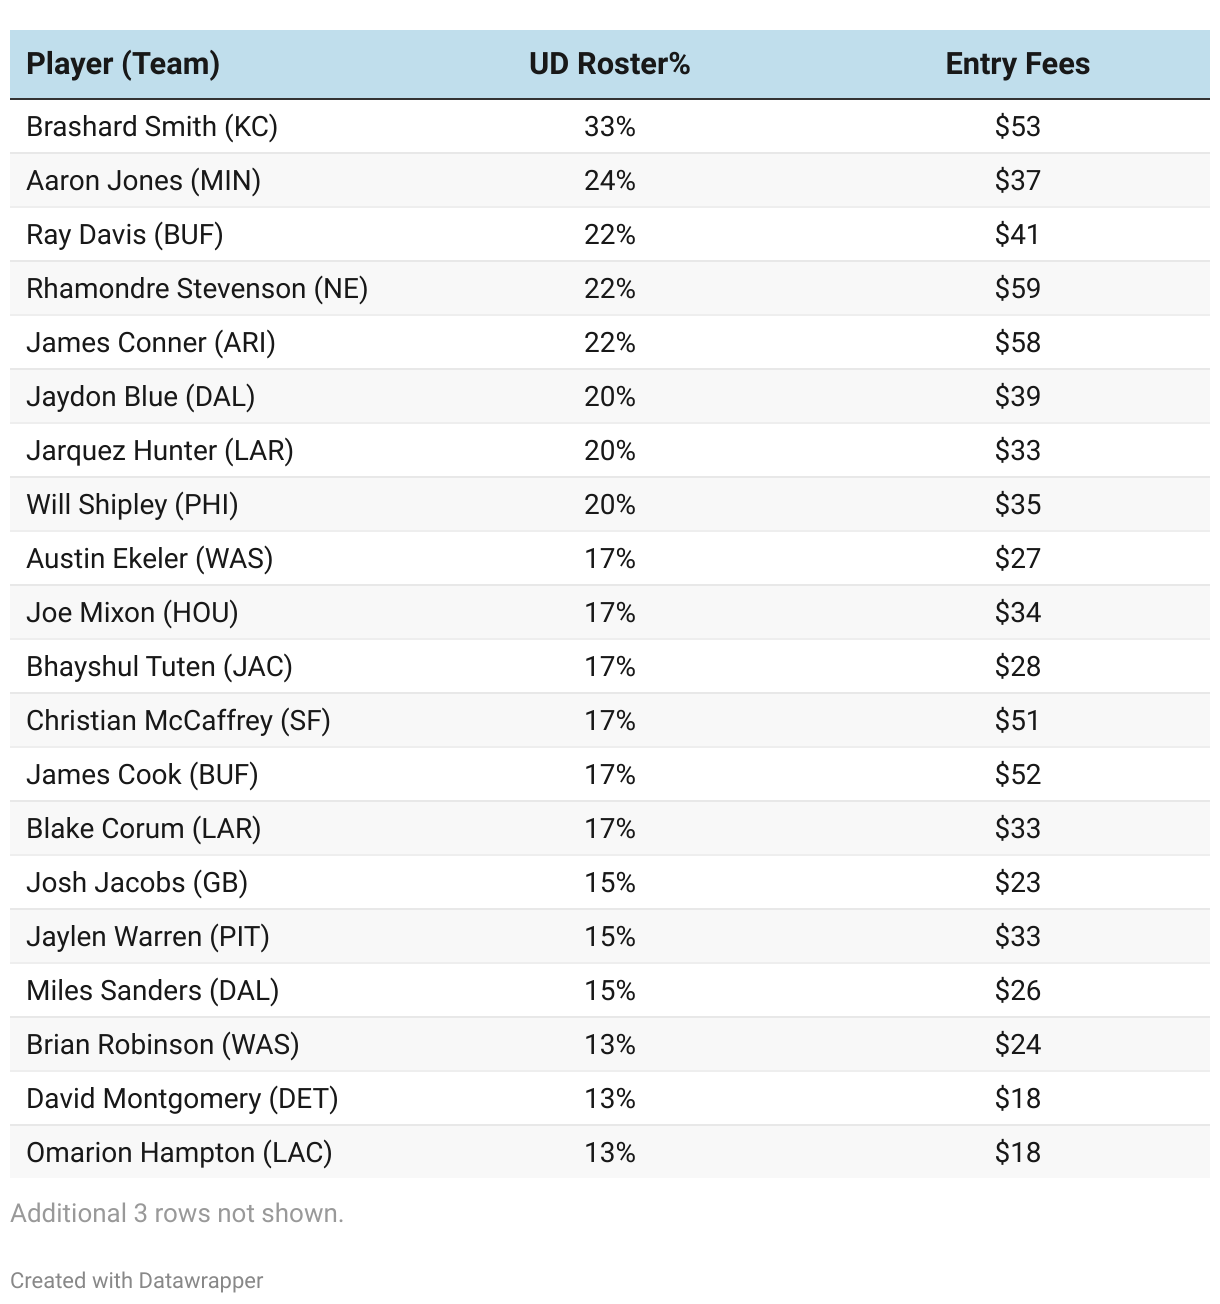This screenshot has height=1304, width=1220.
Task: Click the James Cook (BUF) cell
Action: point(142,774)
